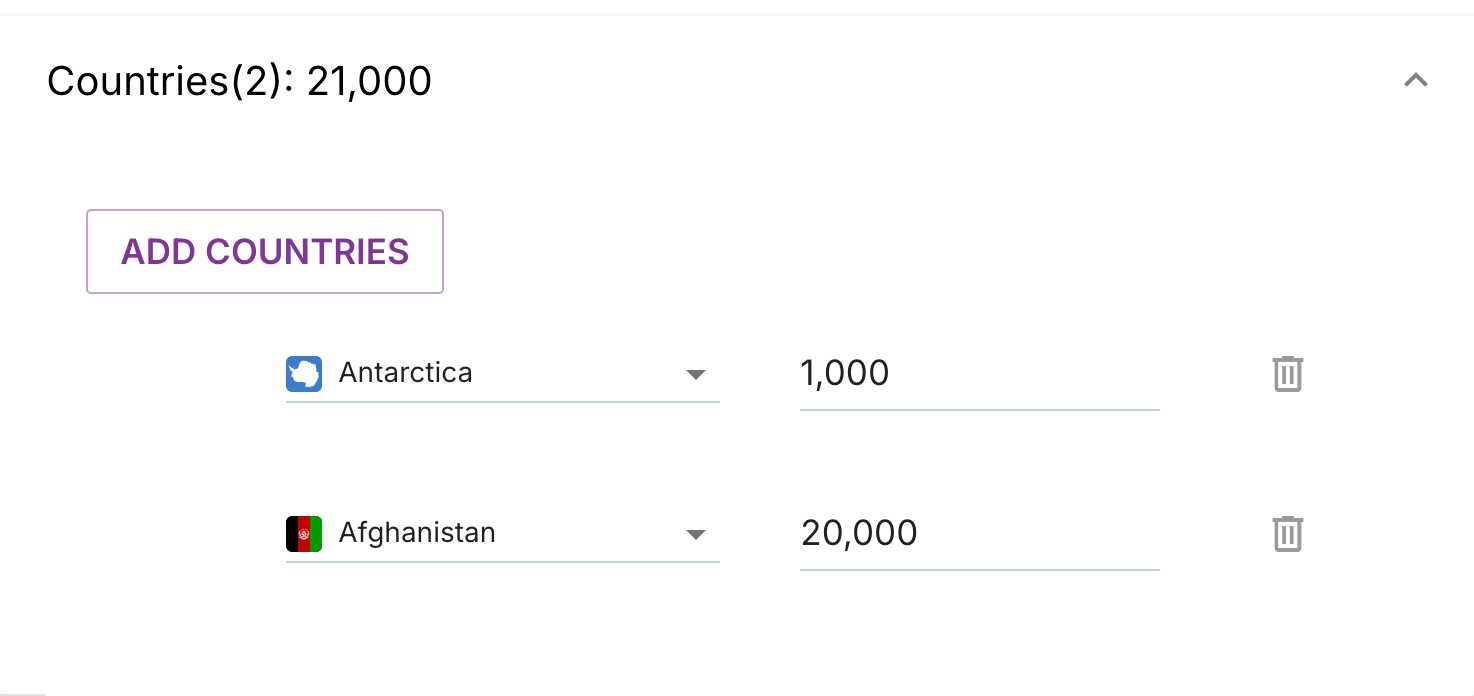Delete the Antarctica row with the trash icon
This screenshot has height=696, width=1474.
click(1287, 373)
